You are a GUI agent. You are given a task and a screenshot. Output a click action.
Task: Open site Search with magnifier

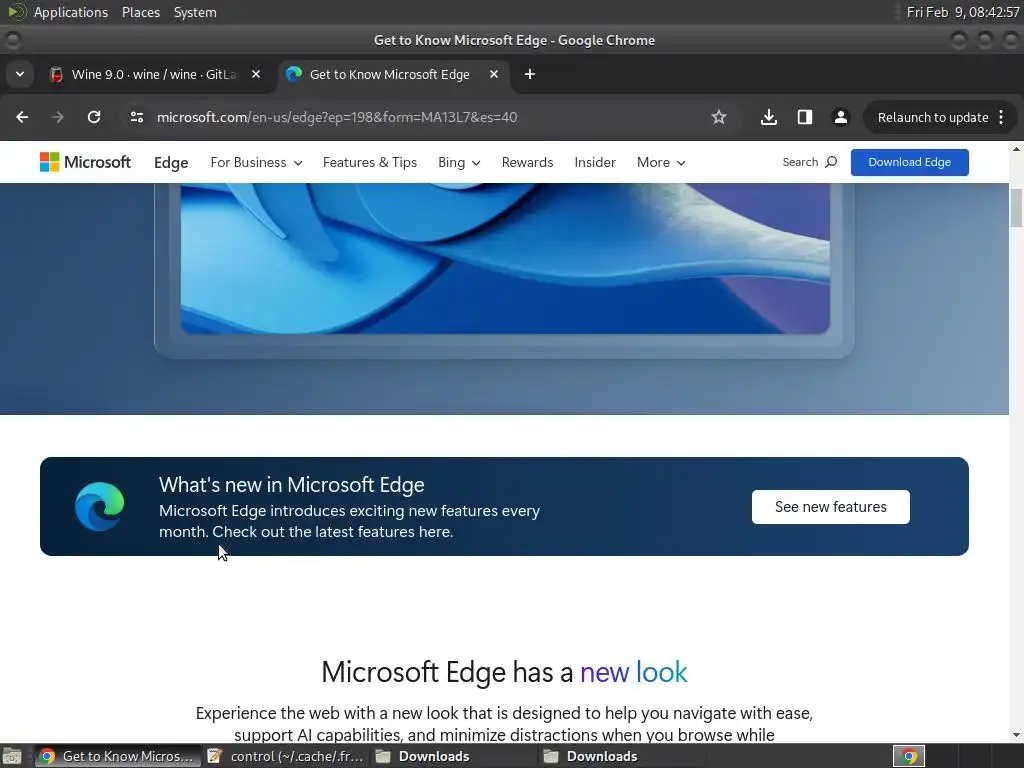[810, 162]
